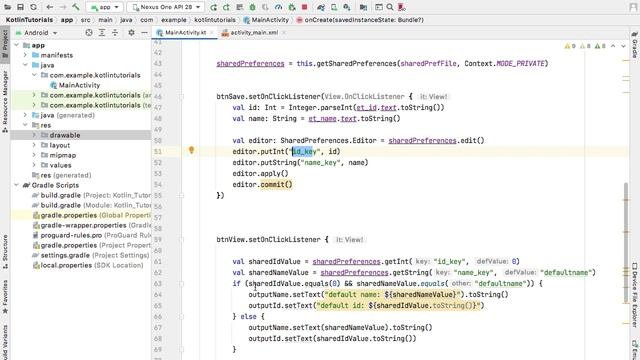The width and height of the screenshot is (640, 360).
Task: Fold the btnSave listener block at line 46
Action: 182,97
